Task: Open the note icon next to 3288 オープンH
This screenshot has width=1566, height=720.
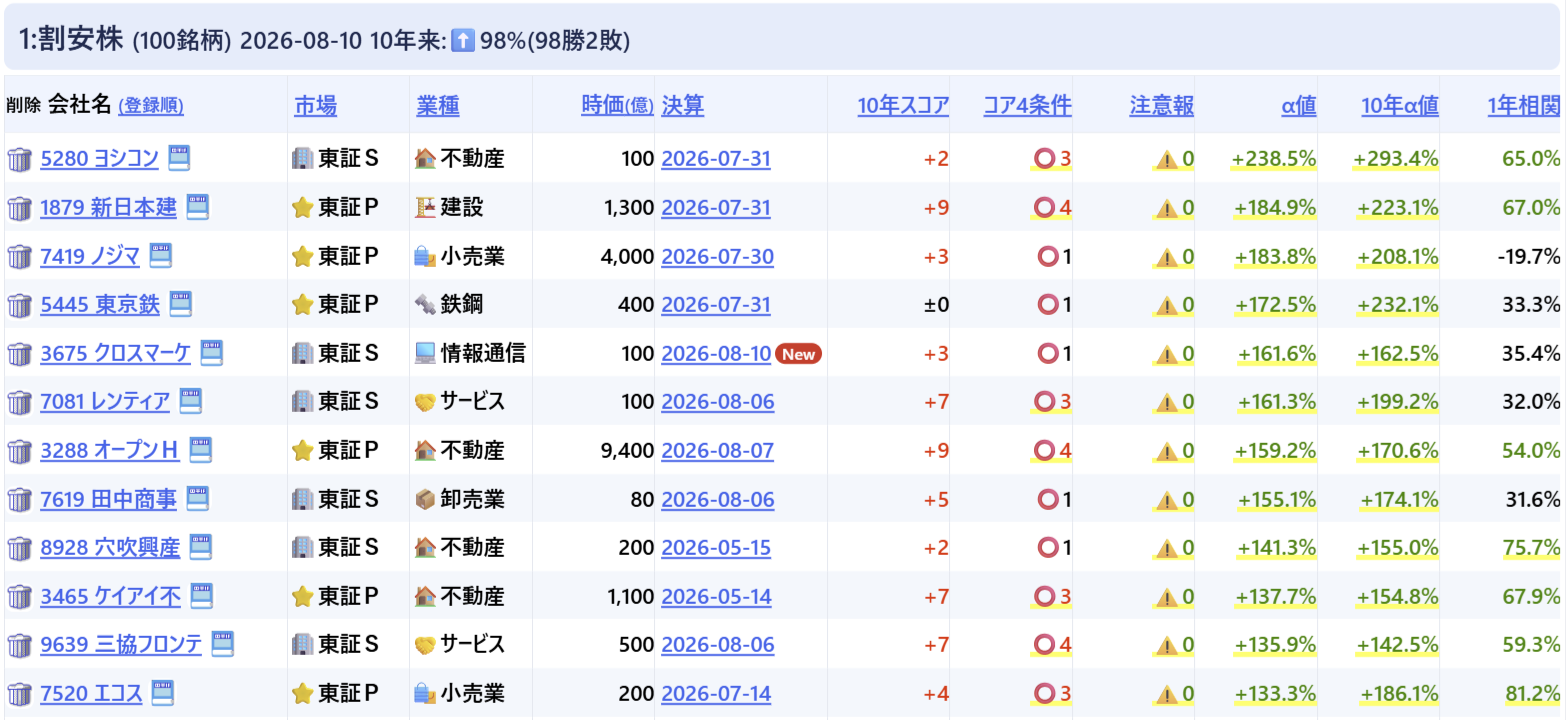Action: (x=201, y=449)
